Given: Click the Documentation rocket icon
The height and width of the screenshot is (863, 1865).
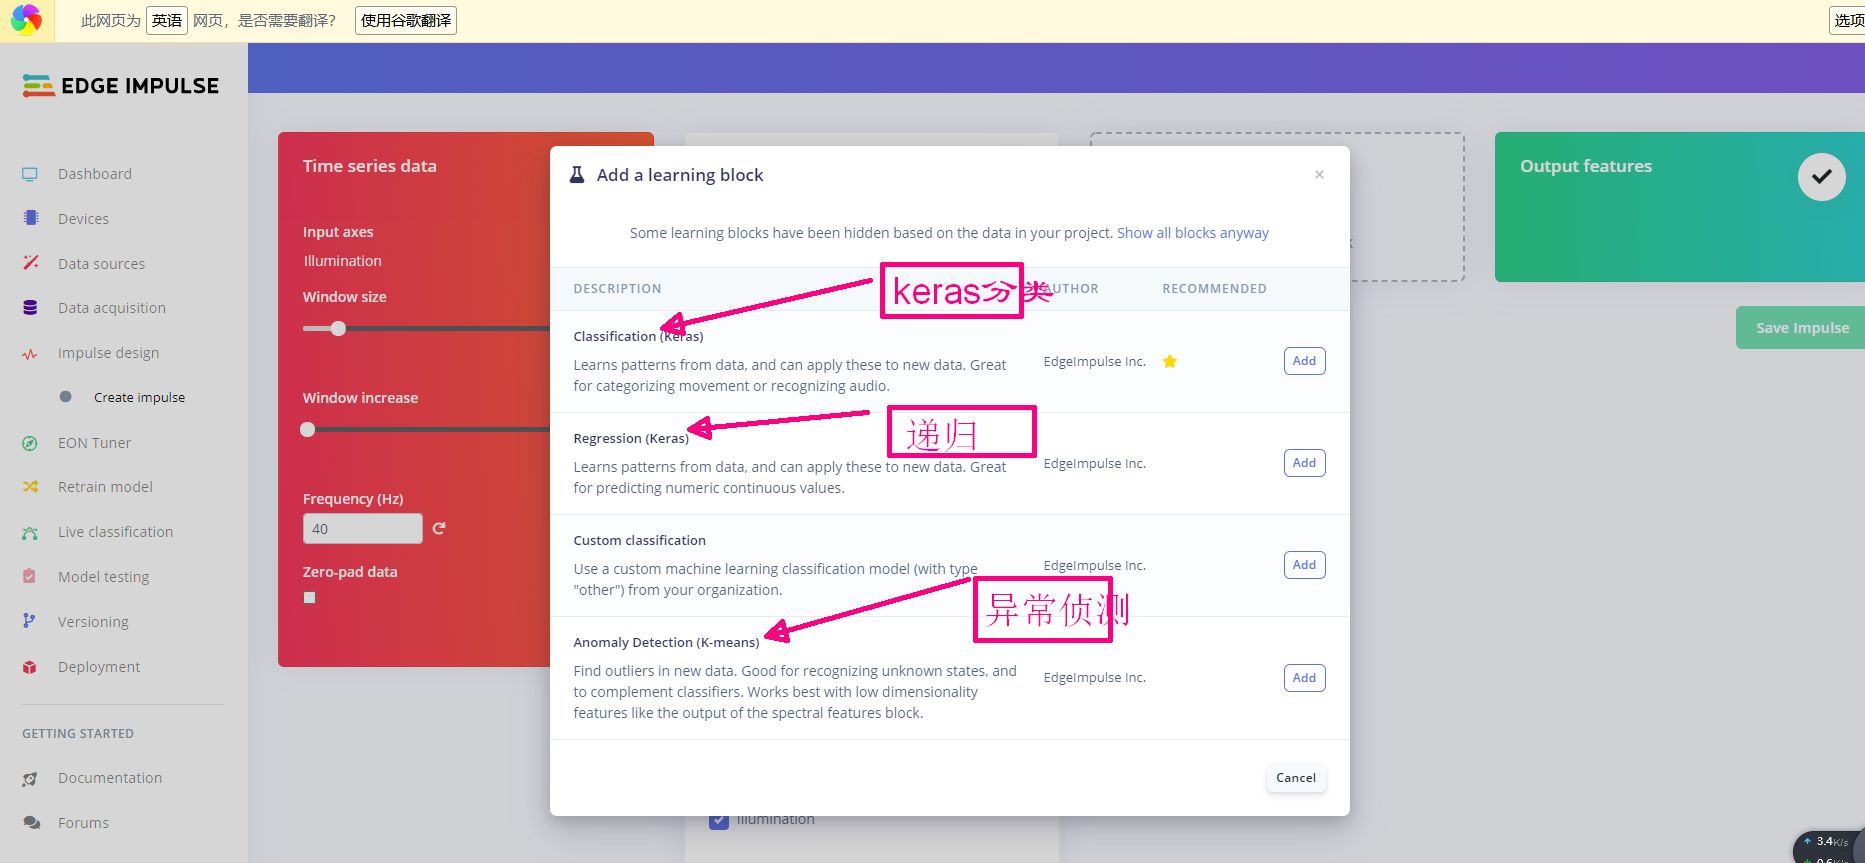Looking at the screenshot, I should pos(30,778).
